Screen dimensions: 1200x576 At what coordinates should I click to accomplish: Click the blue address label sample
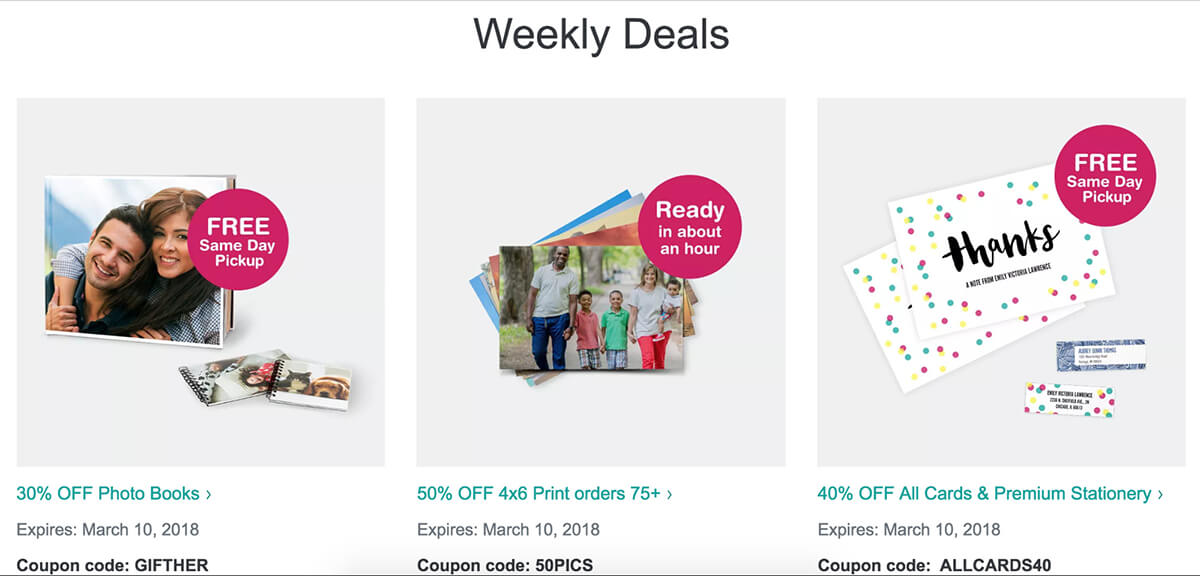pos(1100,355)
